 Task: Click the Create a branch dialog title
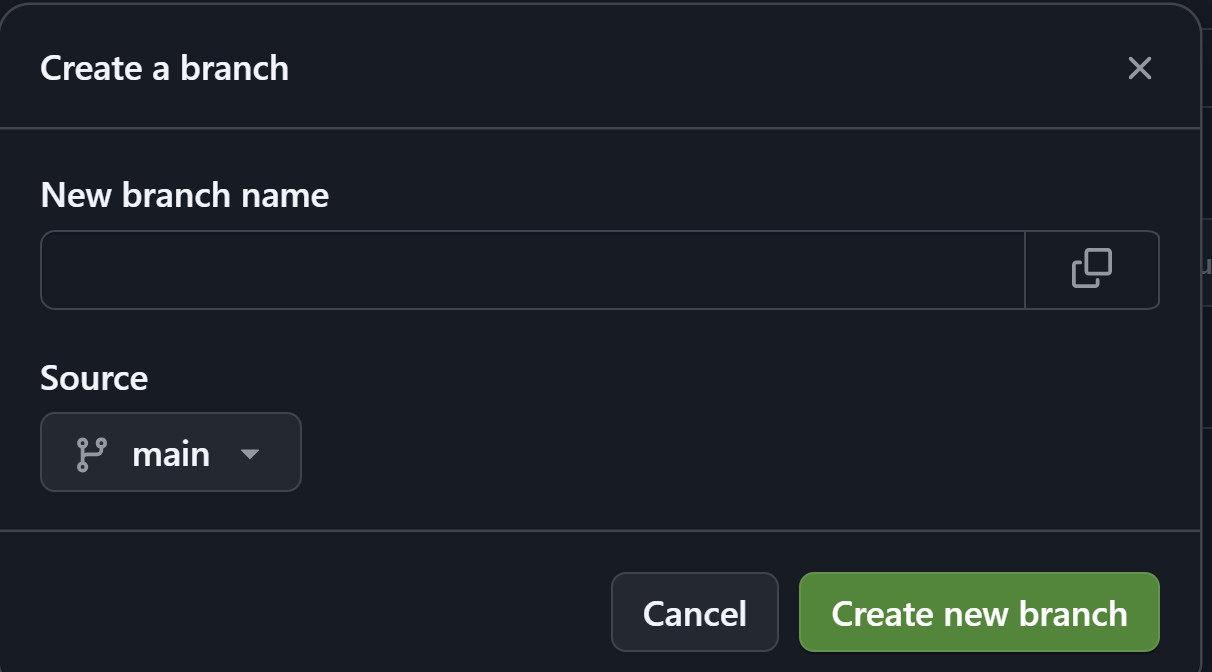[x=163, y=68]
